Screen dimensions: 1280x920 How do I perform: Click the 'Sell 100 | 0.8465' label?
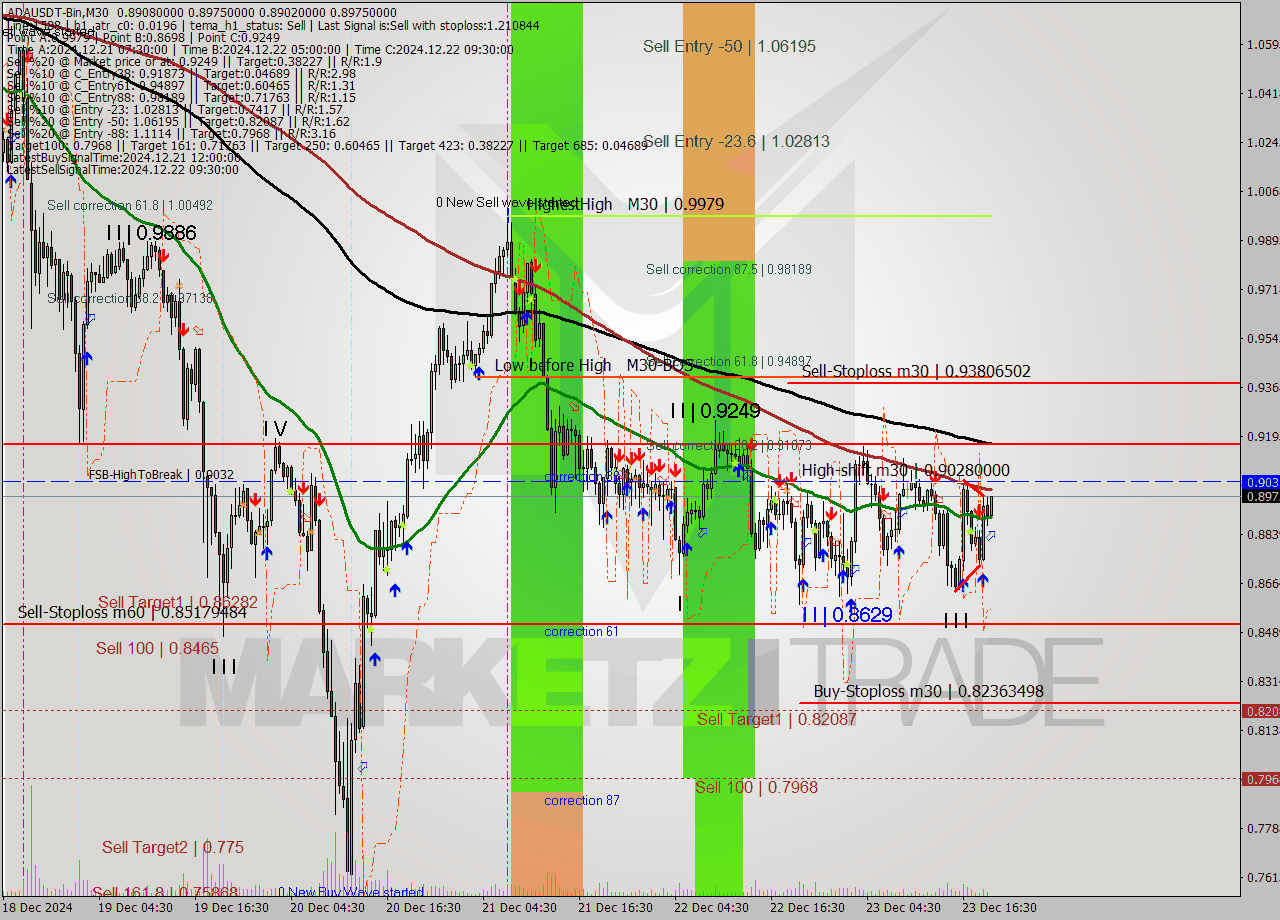(x=157, y=649)
